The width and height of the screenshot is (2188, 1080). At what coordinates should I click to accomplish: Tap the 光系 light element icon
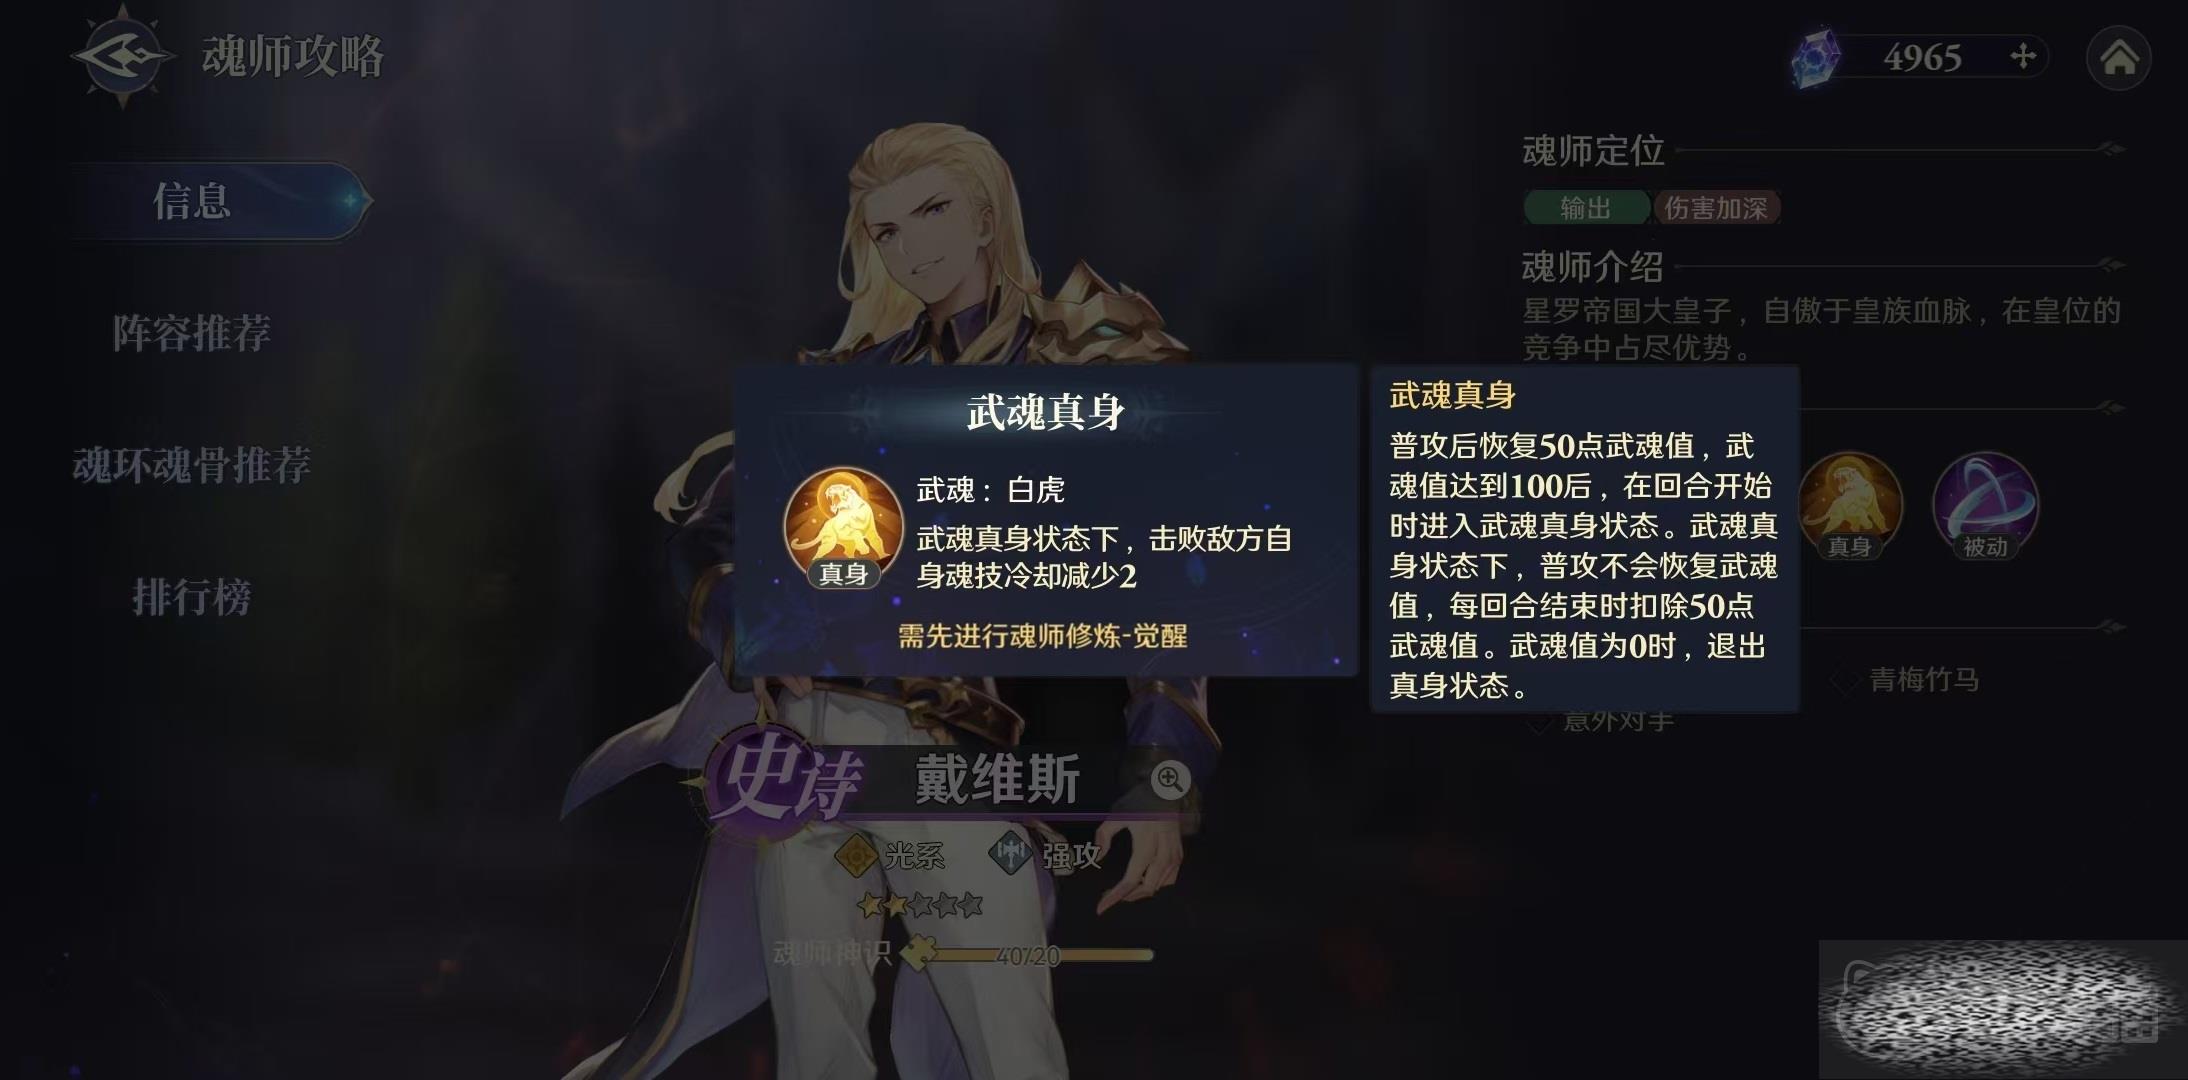click(856, 855)
